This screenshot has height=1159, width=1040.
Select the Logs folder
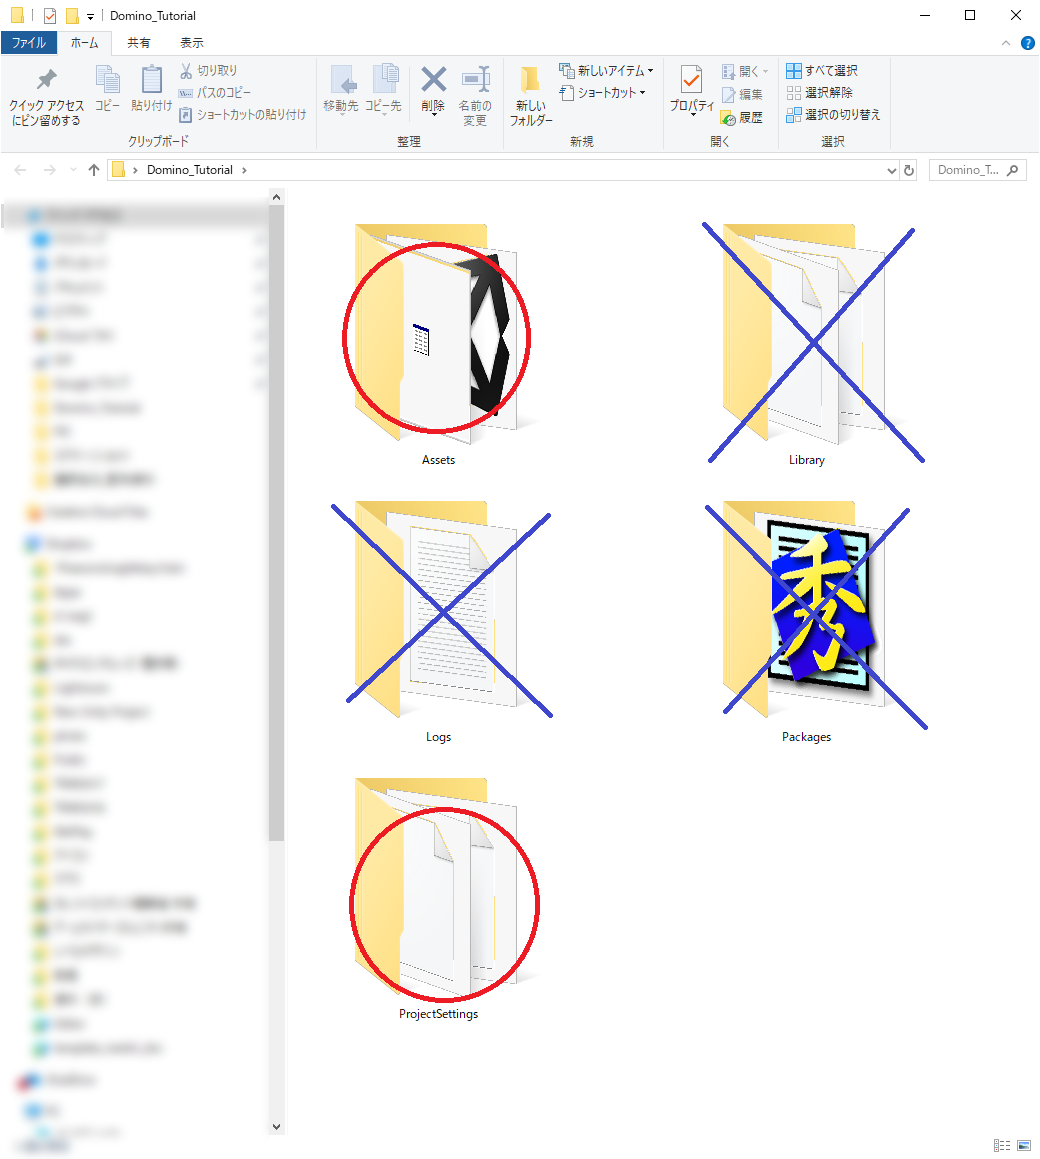(438, 622)
